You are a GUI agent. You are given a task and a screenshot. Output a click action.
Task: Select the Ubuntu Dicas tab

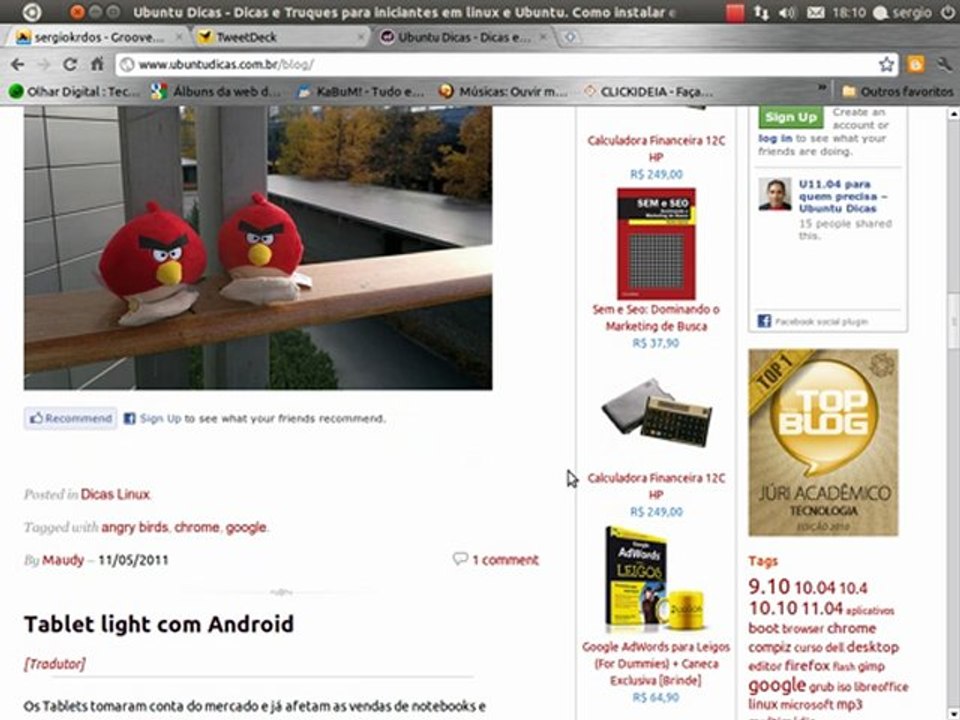(x=462, y=37)
